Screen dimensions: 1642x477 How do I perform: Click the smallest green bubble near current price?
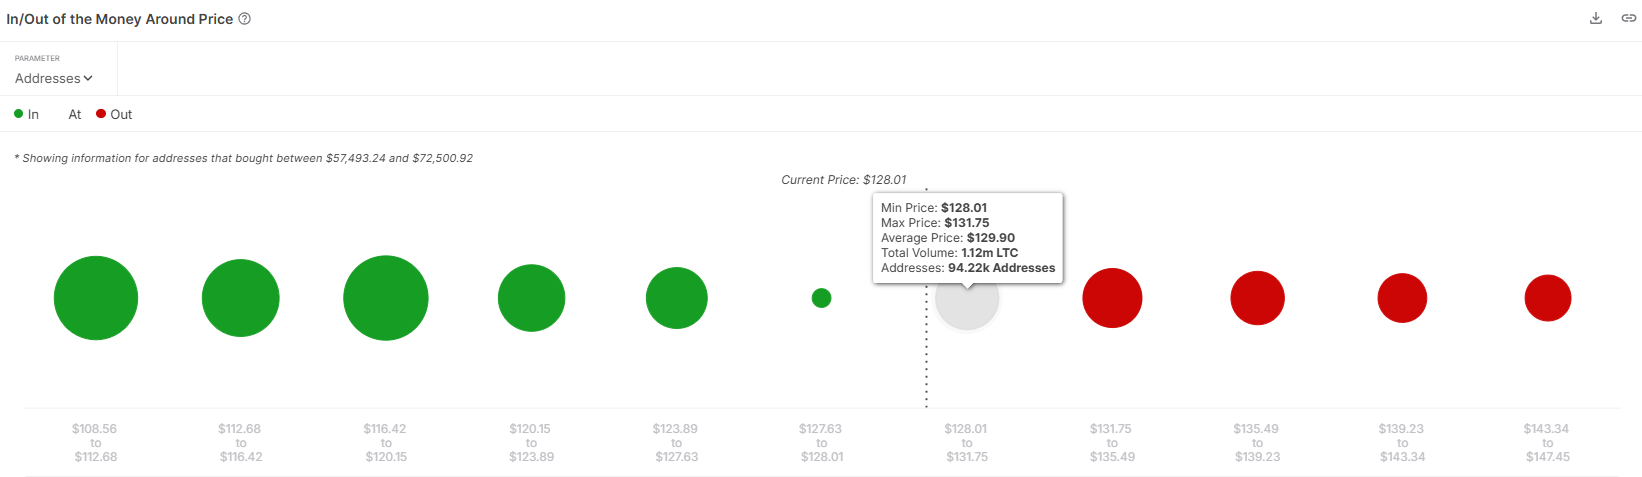tap(821, 298)
